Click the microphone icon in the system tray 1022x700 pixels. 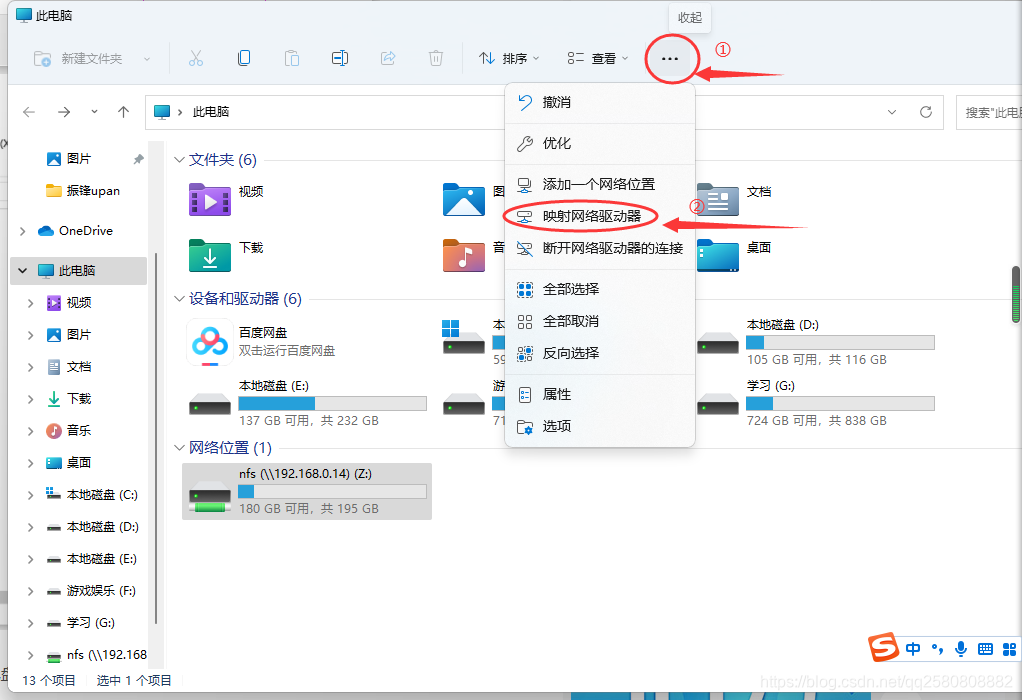pyautogui.click(x=961, y=649)
